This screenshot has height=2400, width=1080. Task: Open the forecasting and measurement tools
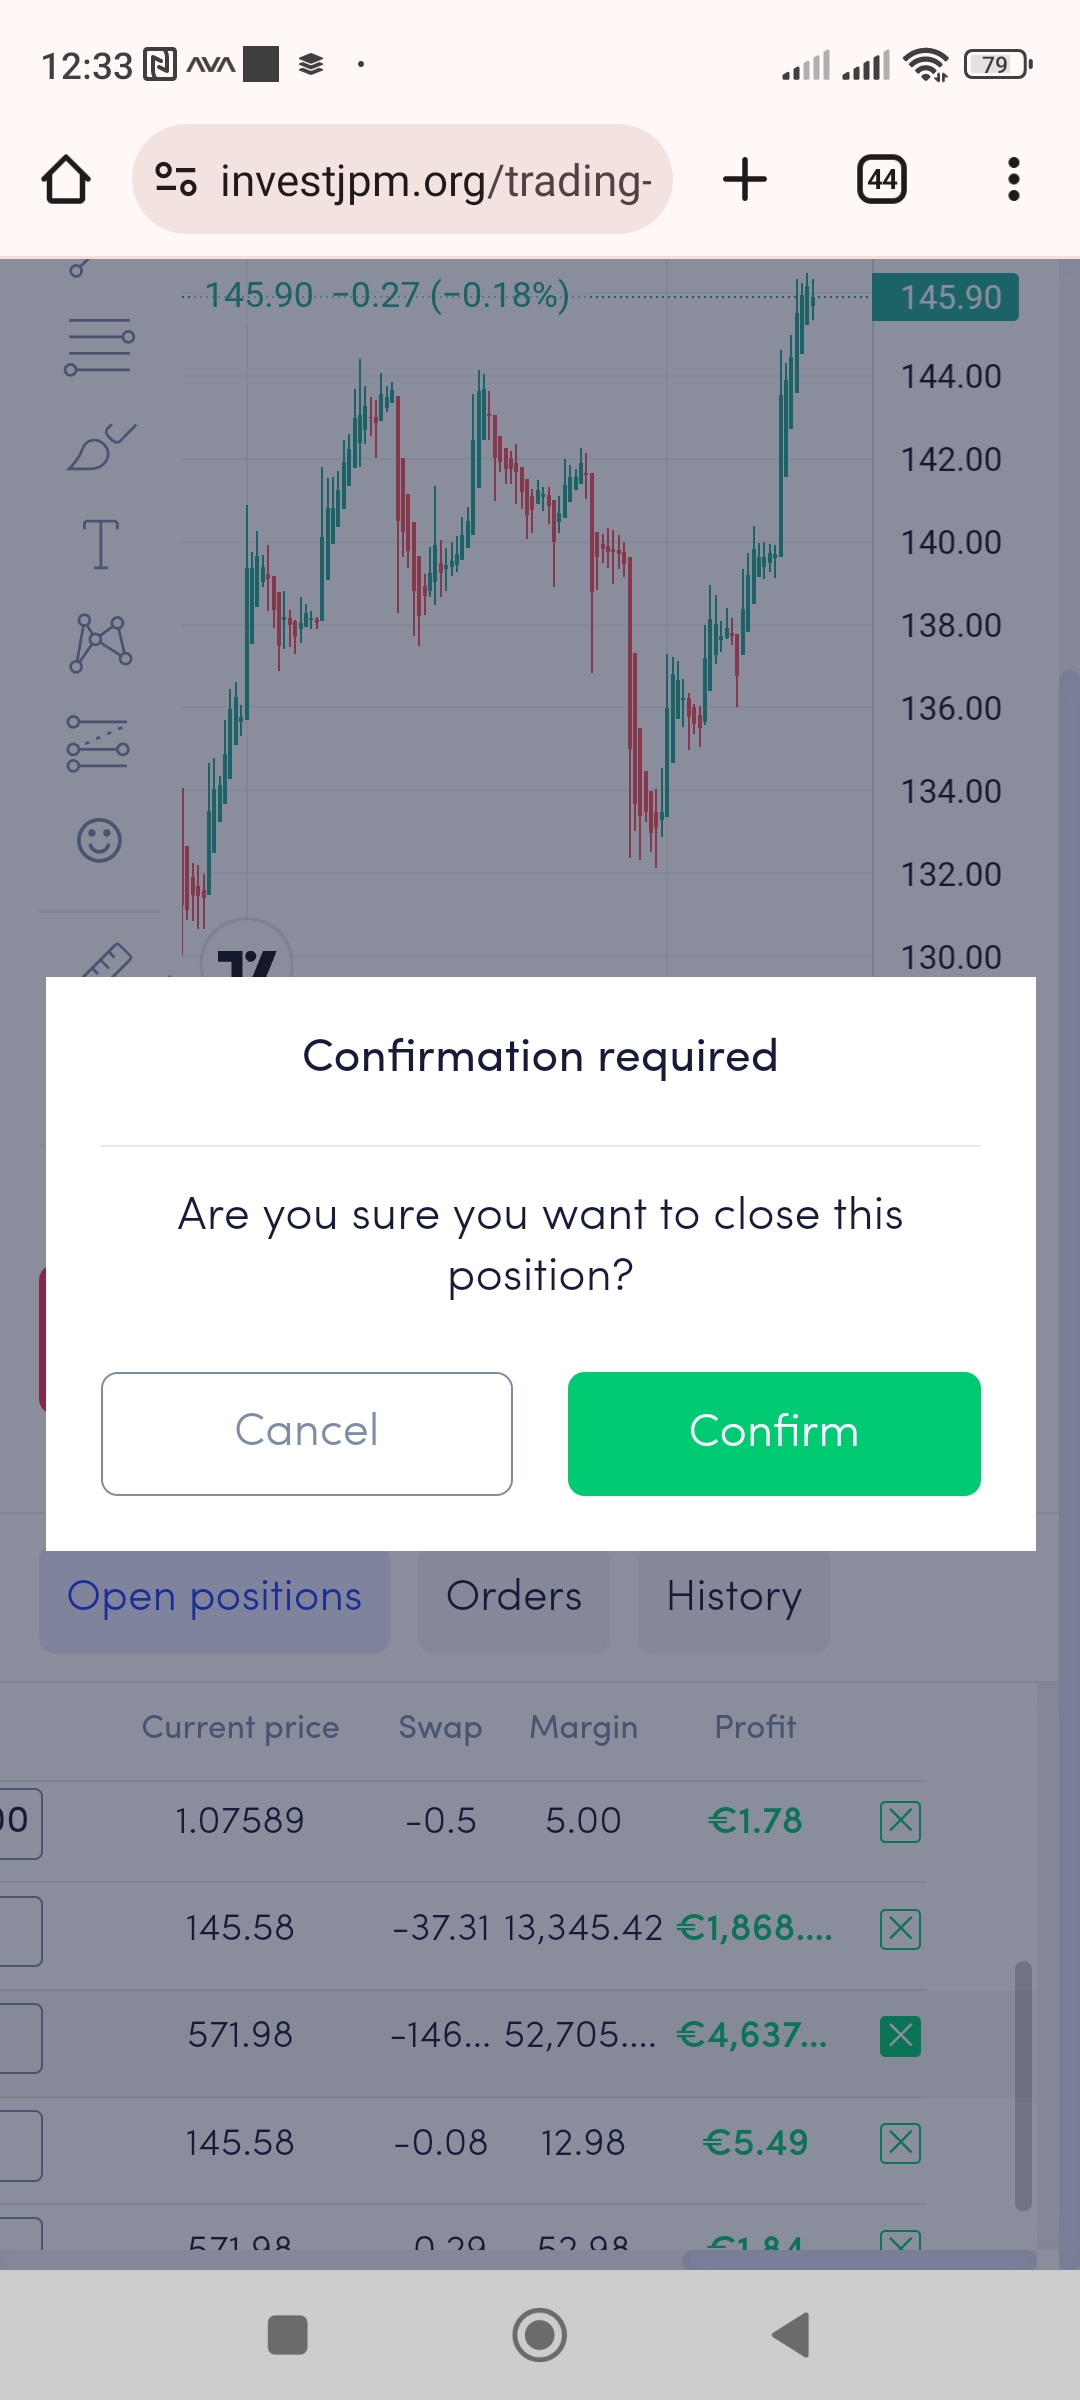click(99, 745)
